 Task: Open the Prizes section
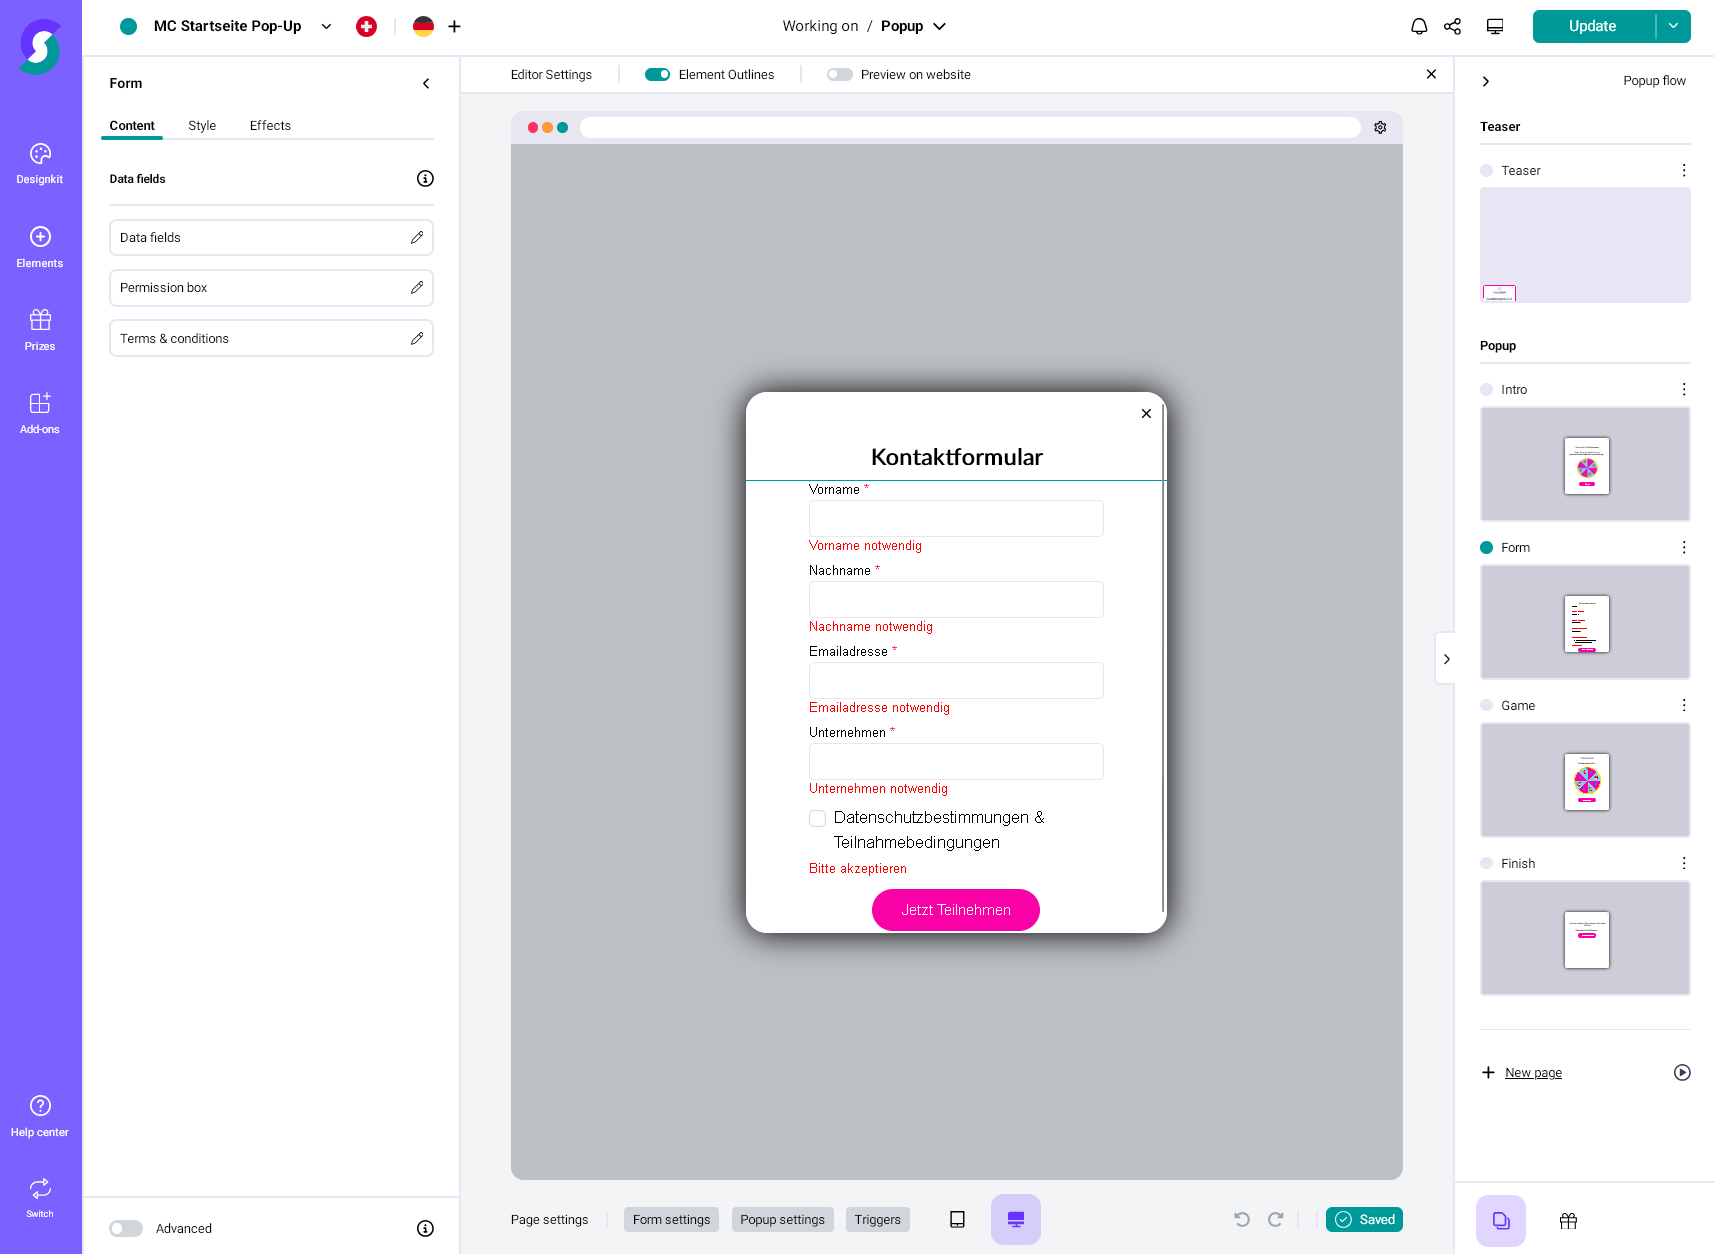click(x=40, y=330)
